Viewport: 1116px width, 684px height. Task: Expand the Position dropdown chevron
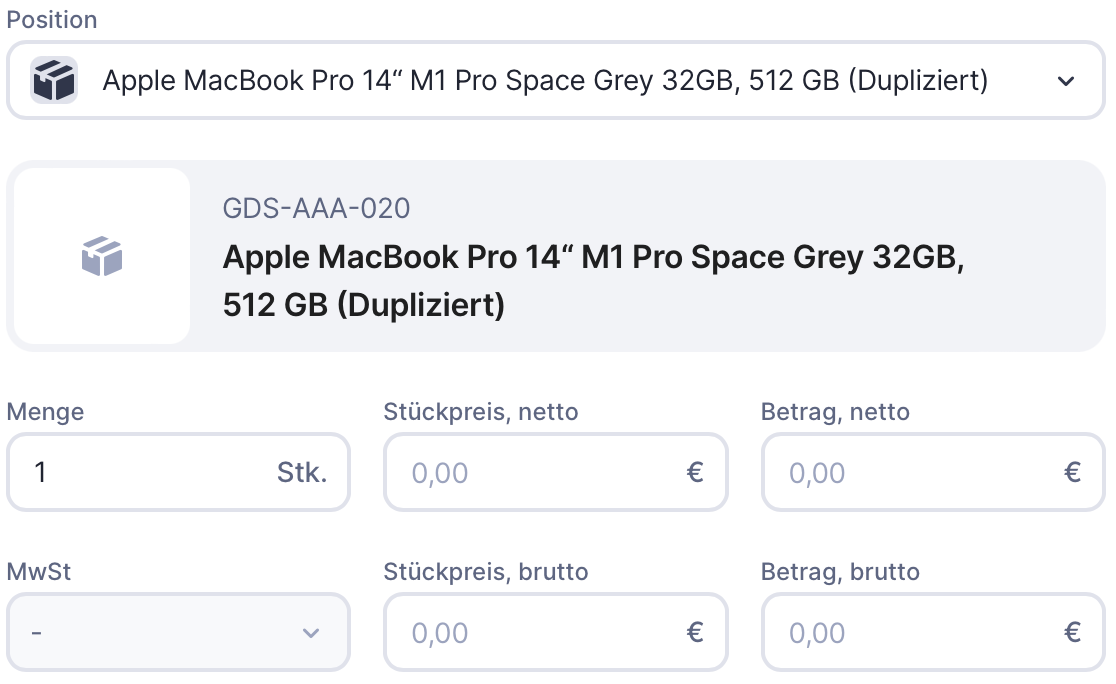click(1065, 81)
